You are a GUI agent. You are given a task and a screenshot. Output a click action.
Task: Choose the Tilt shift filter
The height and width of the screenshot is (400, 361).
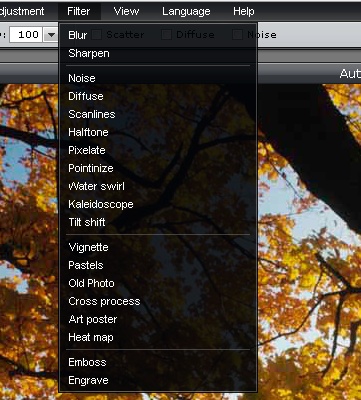point(158,222)
